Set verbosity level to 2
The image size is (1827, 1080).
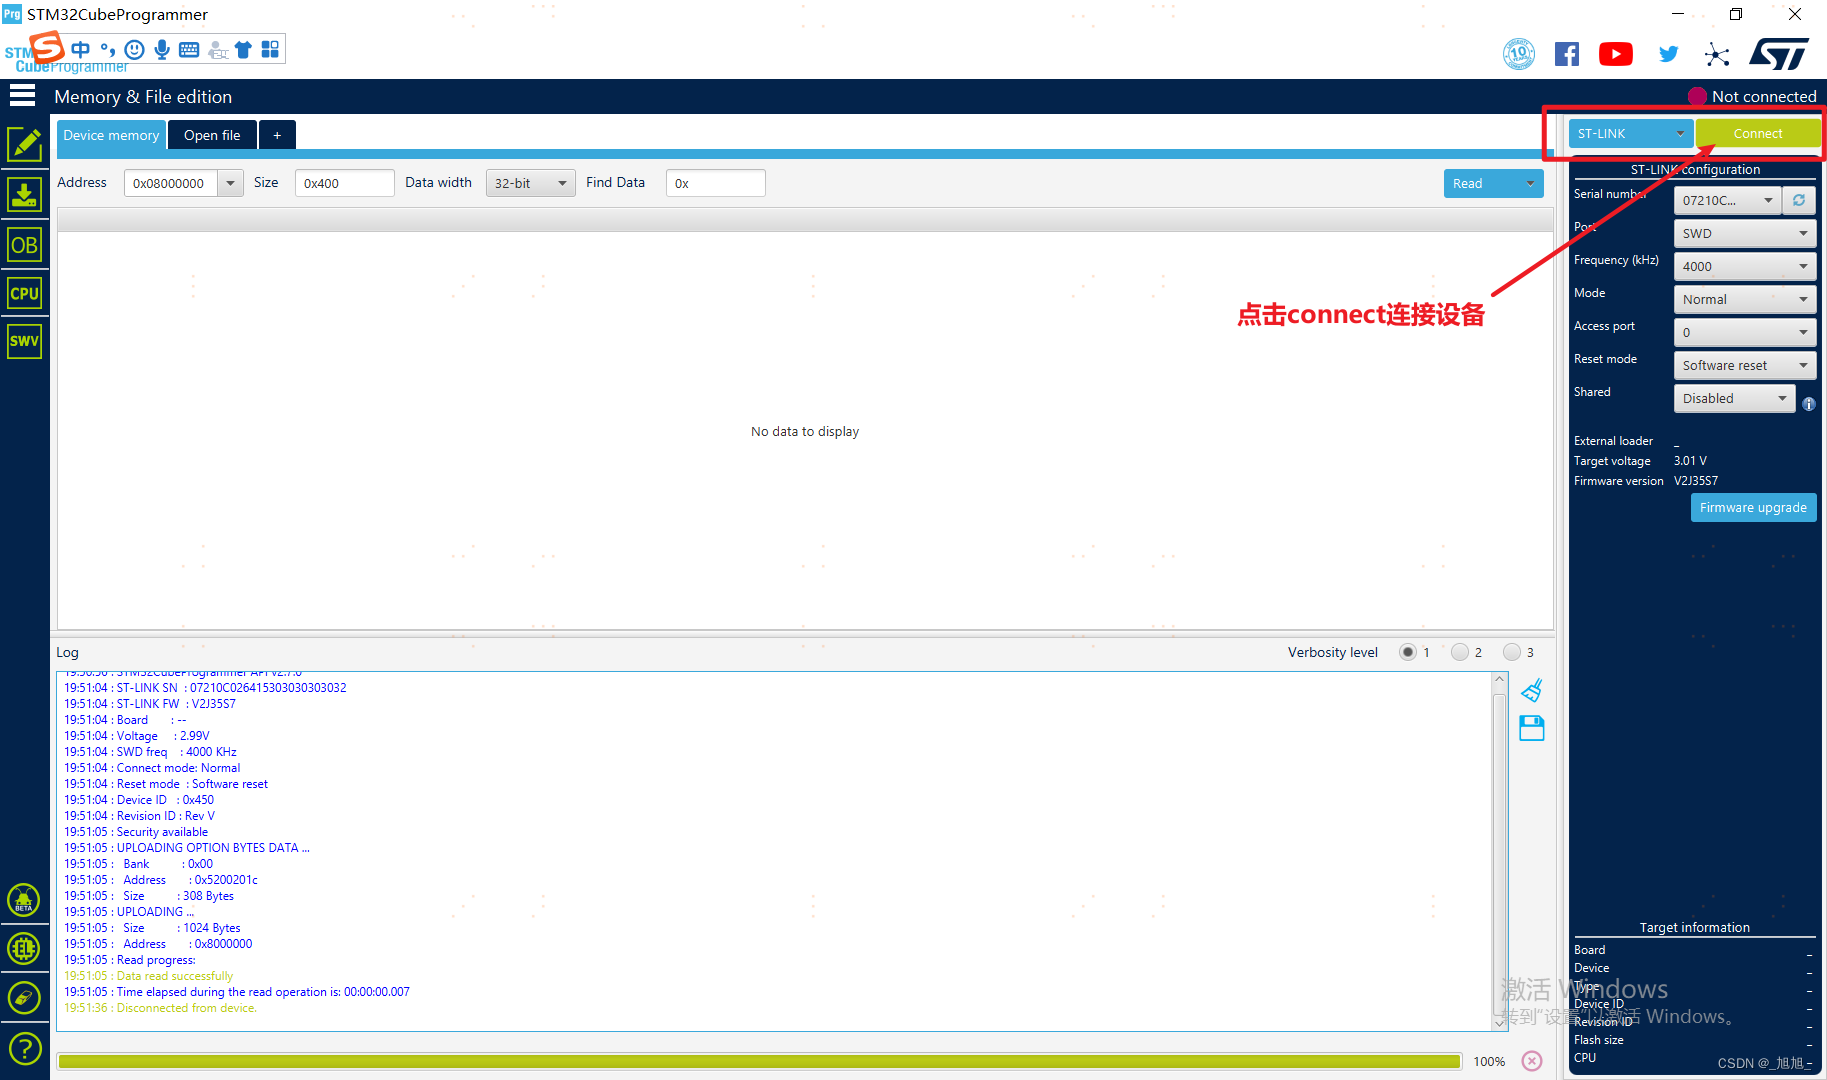[1460, 652]
